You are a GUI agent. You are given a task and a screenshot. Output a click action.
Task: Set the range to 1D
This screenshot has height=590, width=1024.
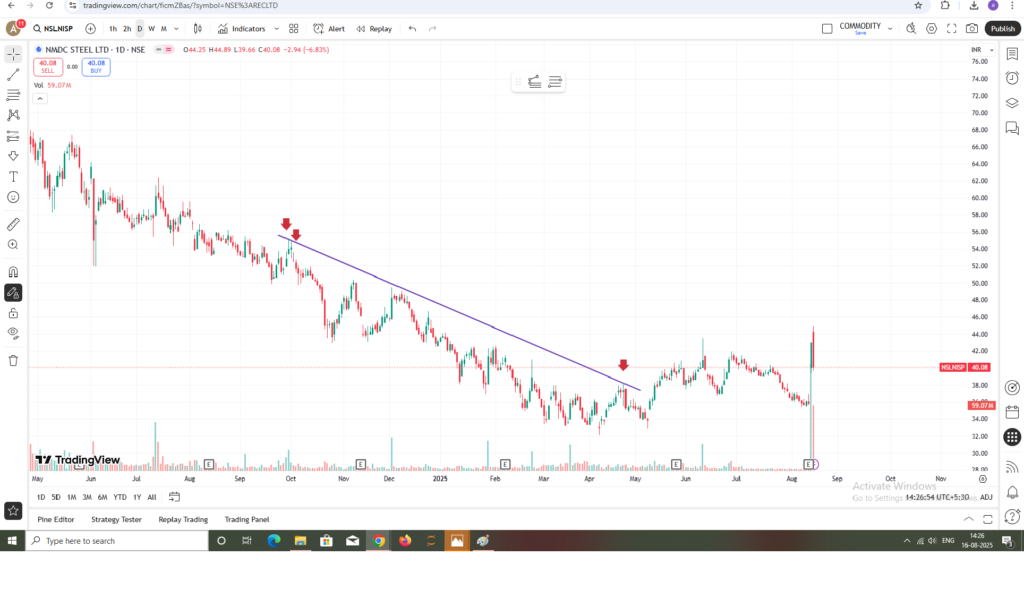(x=41, y=497)
